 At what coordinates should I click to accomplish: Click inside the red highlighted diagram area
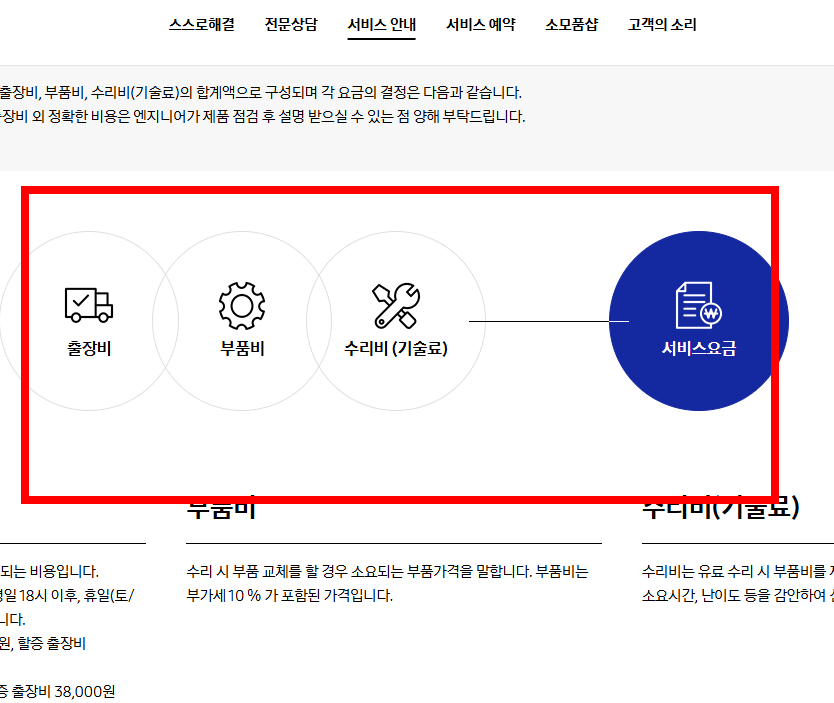(400, 440)
